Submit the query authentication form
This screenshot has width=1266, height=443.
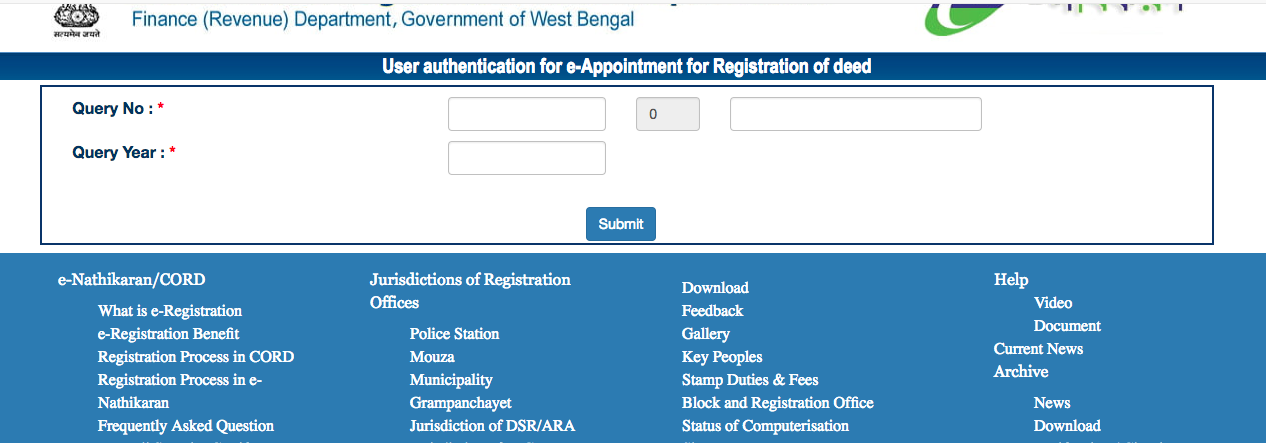621,224
